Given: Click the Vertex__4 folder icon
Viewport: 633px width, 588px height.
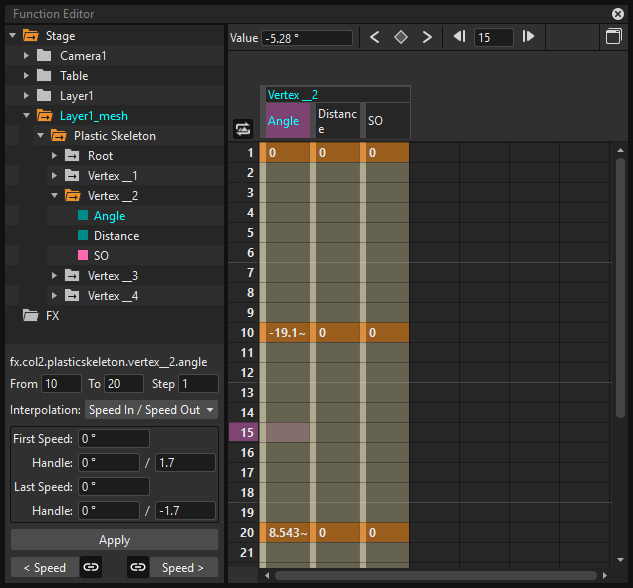Looking at the screenshot, I should [72, 296].
